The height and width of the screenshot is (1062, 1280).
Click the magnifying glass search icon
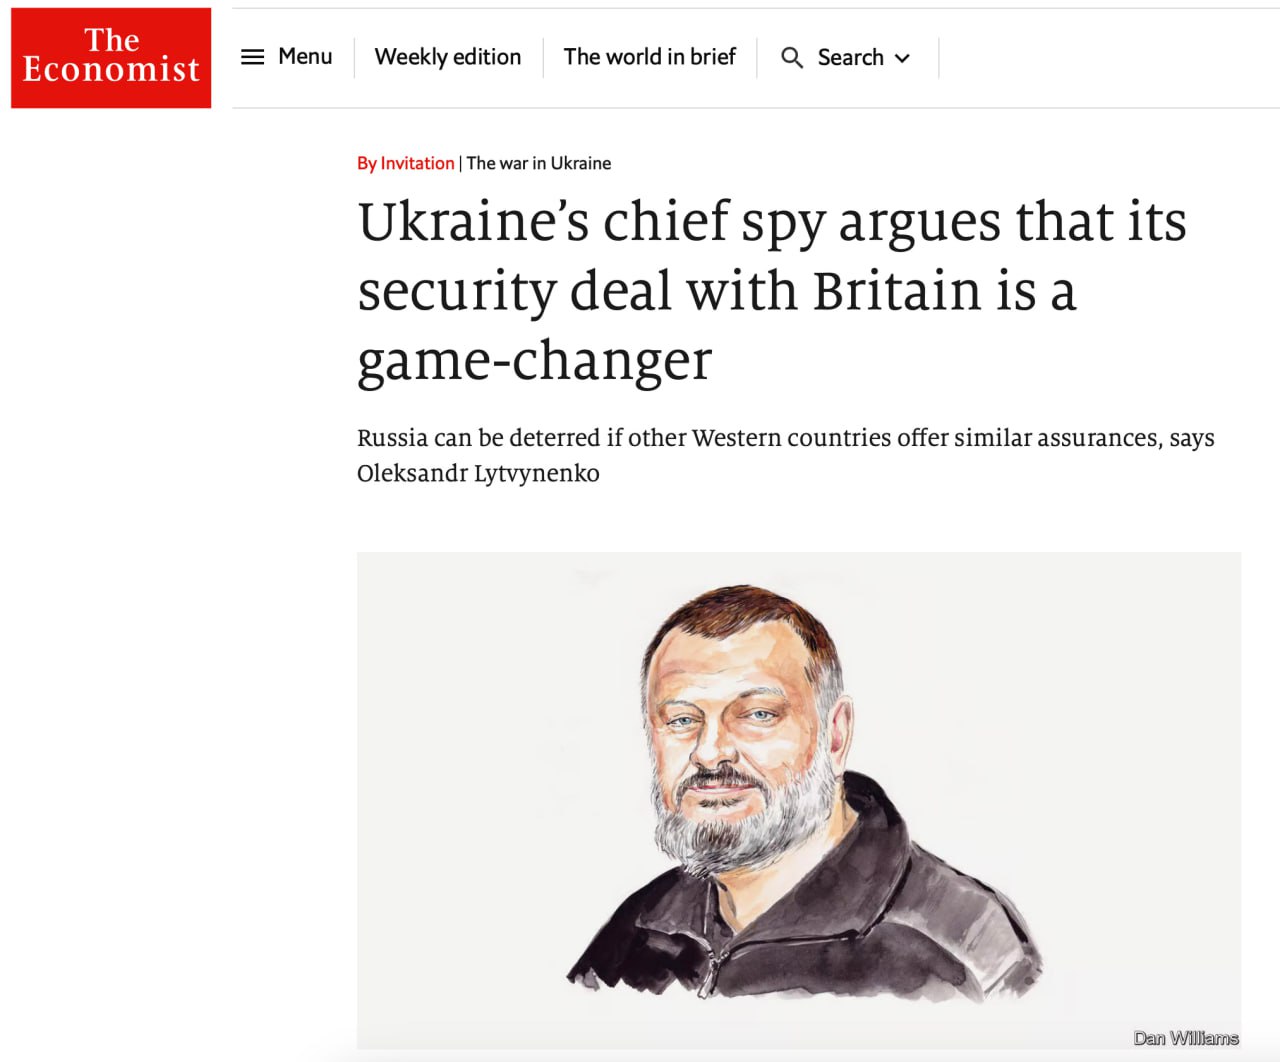pyautogui.click(x=792, y=58)
